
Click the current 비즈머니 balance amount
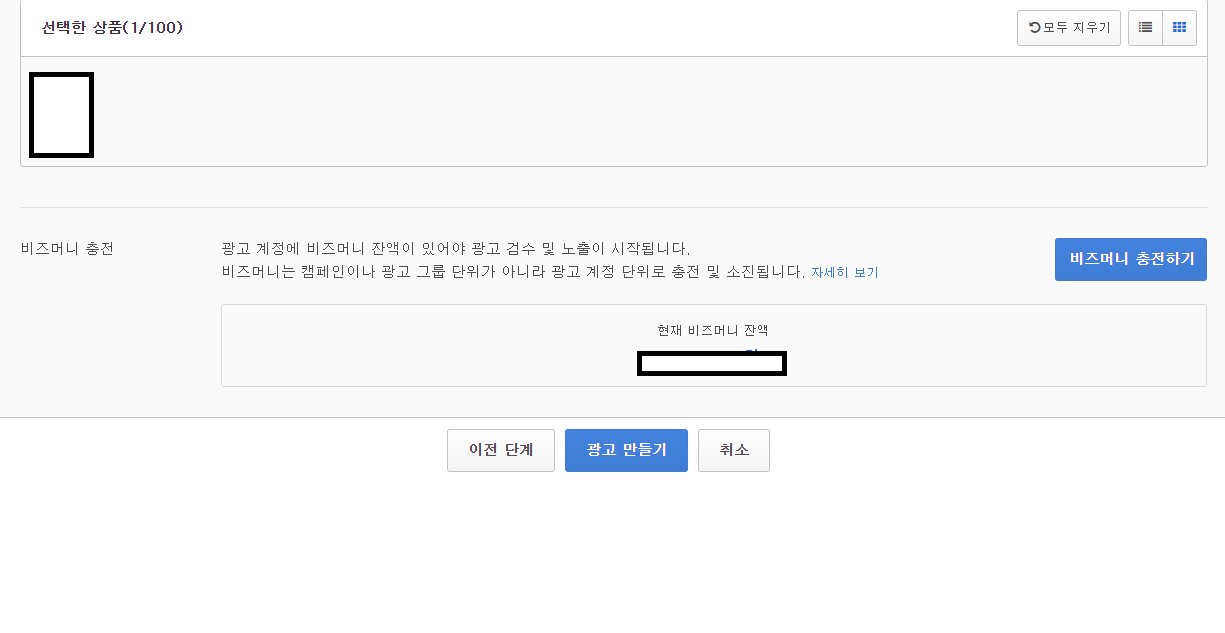coord(712,363)
